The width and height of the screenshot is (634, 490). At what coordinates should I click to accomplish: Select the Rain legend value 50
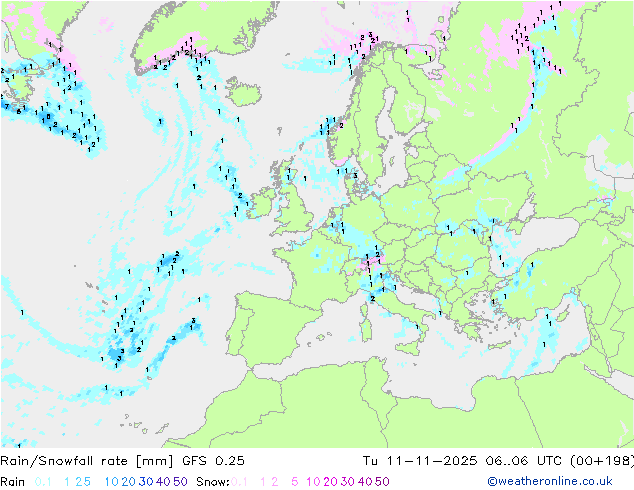pos(180,482)
